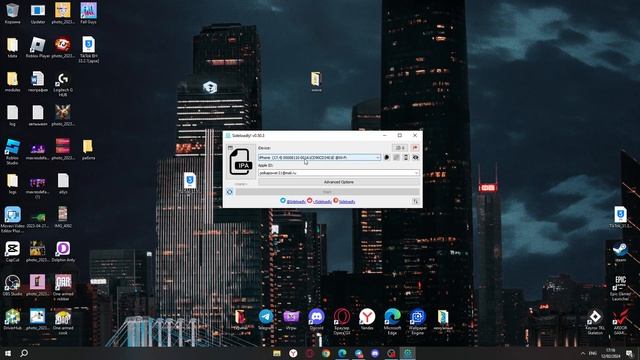Click the Start button in Sideloadly

tap(327, 192)
